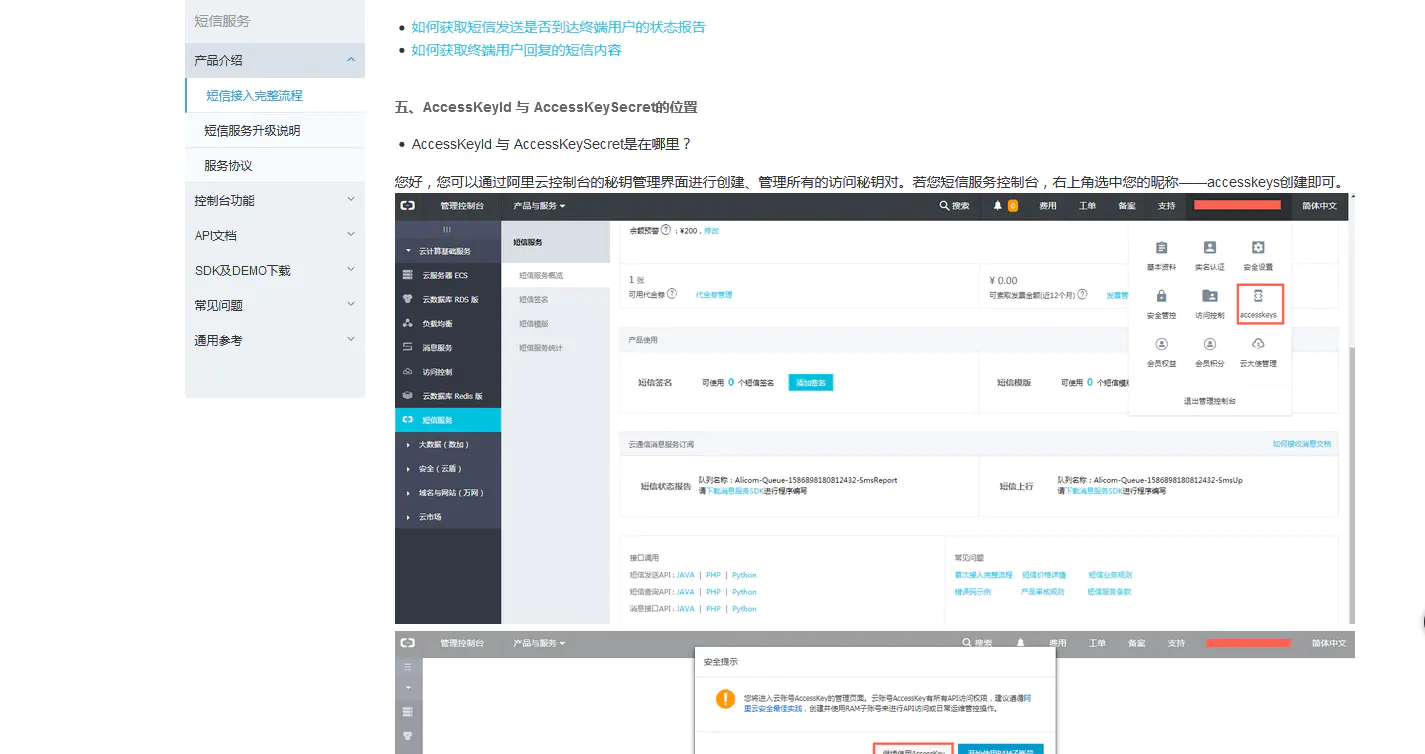Click the 会员权益 icon in account dropdown
The image size is (1425, 754).
point(1161,344)
